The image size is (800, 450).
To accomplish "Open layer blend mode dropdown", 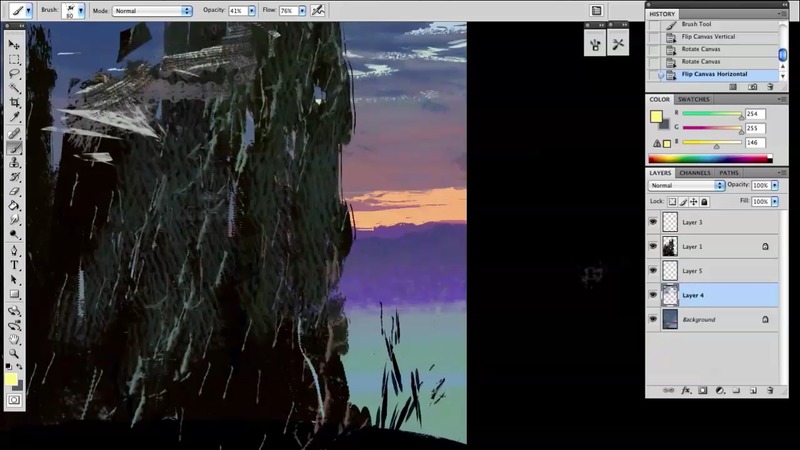I will pyautogui.click(x=687, y=185).
